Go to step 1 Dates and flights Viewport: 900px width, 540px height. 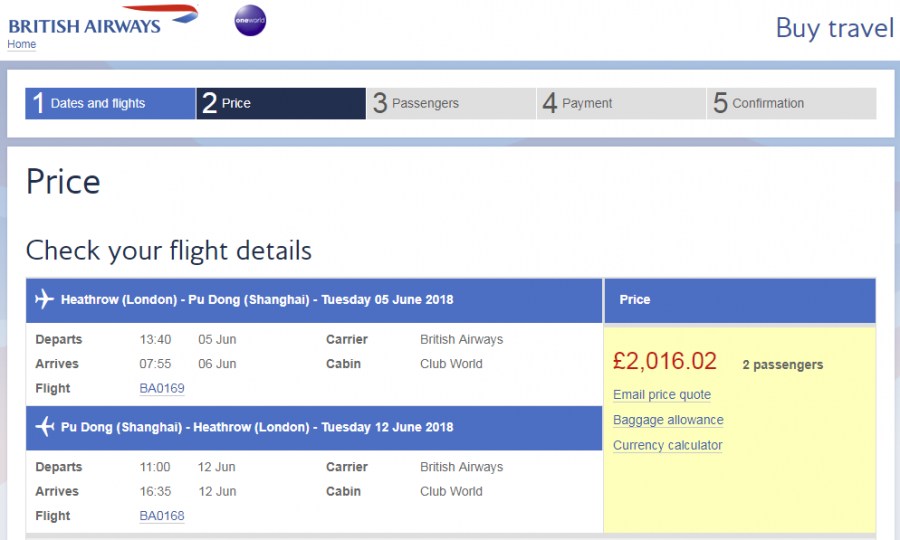pos(110,103)
